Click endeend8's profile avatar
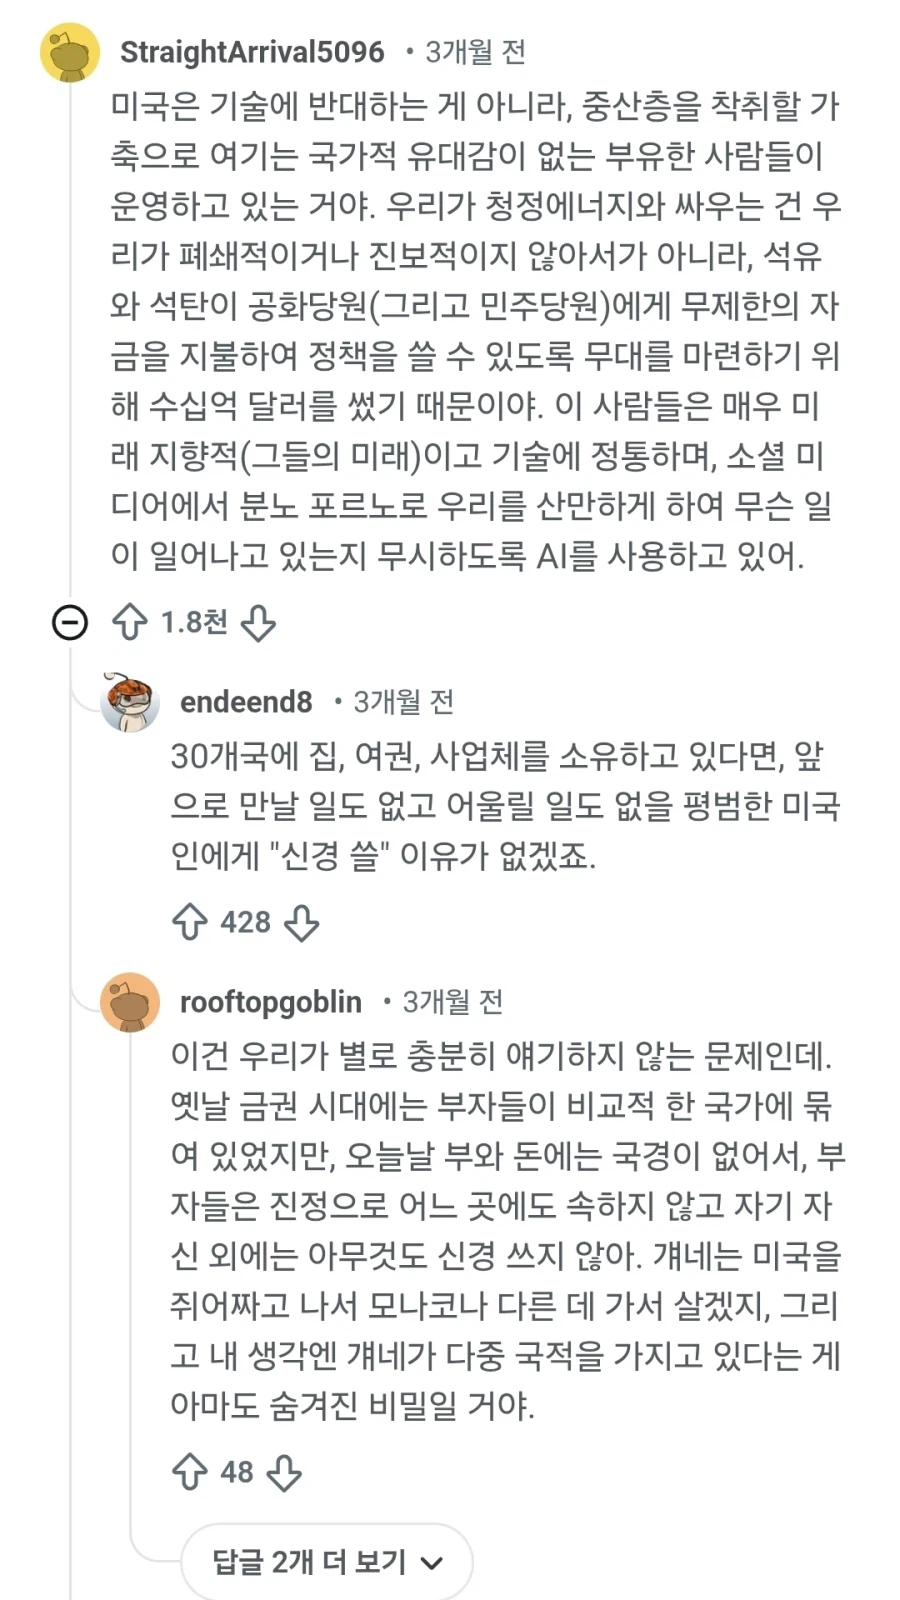This screenshot has height=1600, width=900. pos(125,703)
